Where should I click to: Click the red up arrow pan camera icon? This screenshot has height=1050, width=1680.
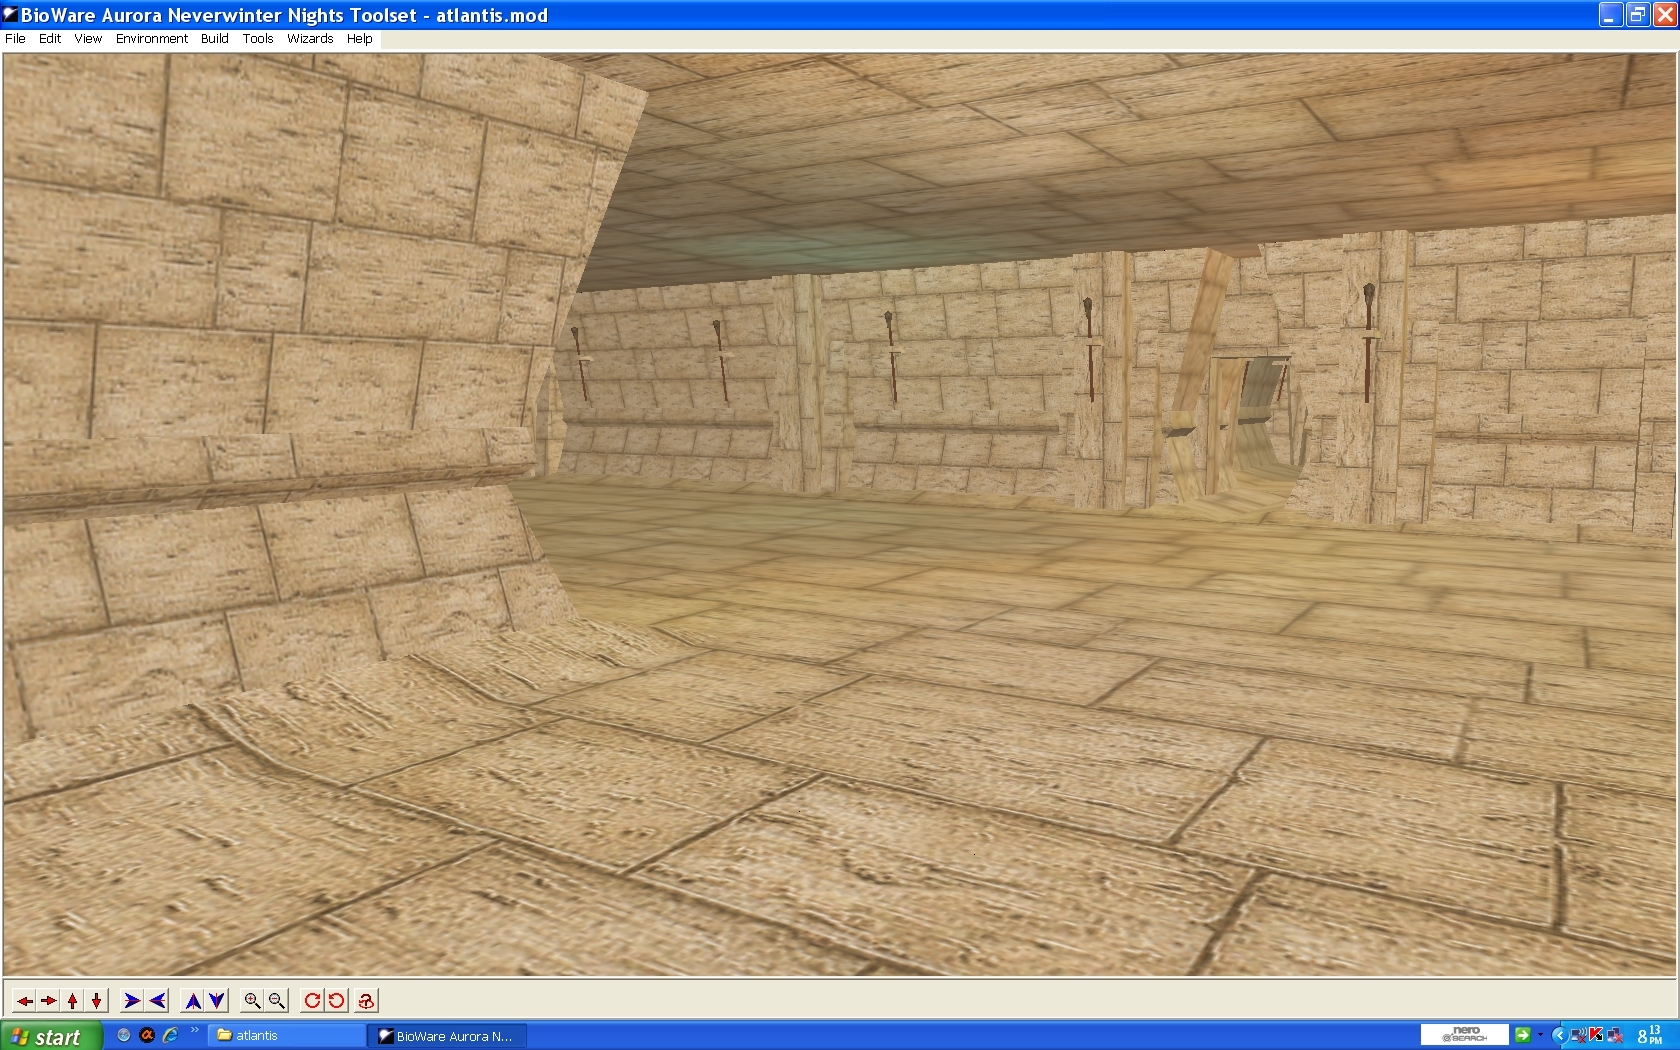pos(72,1000)
